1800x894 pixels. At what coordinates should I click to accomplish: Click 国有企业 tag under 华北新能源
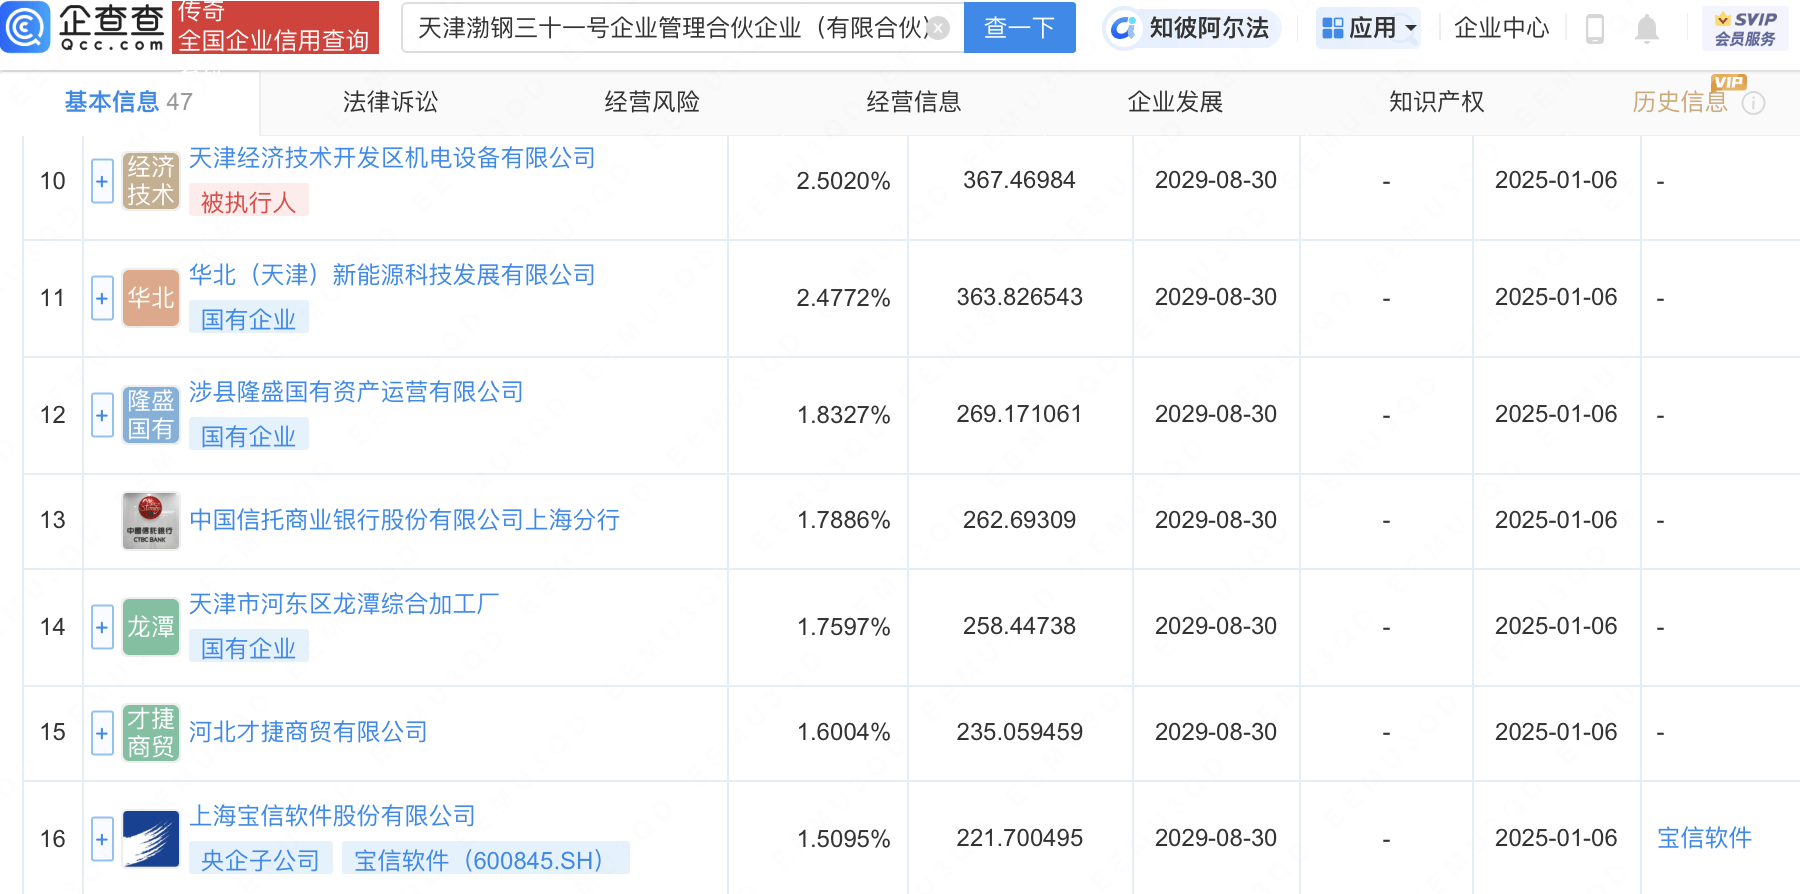tap(249, 319)
